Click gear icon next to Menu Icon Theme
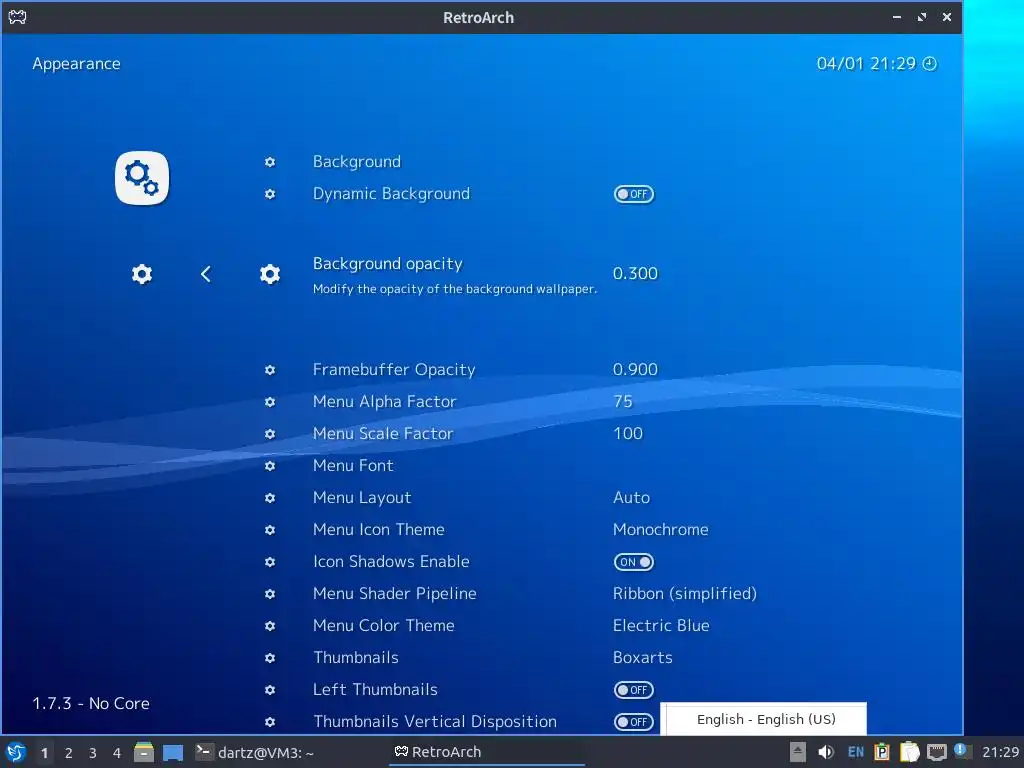 coord(270,530)
